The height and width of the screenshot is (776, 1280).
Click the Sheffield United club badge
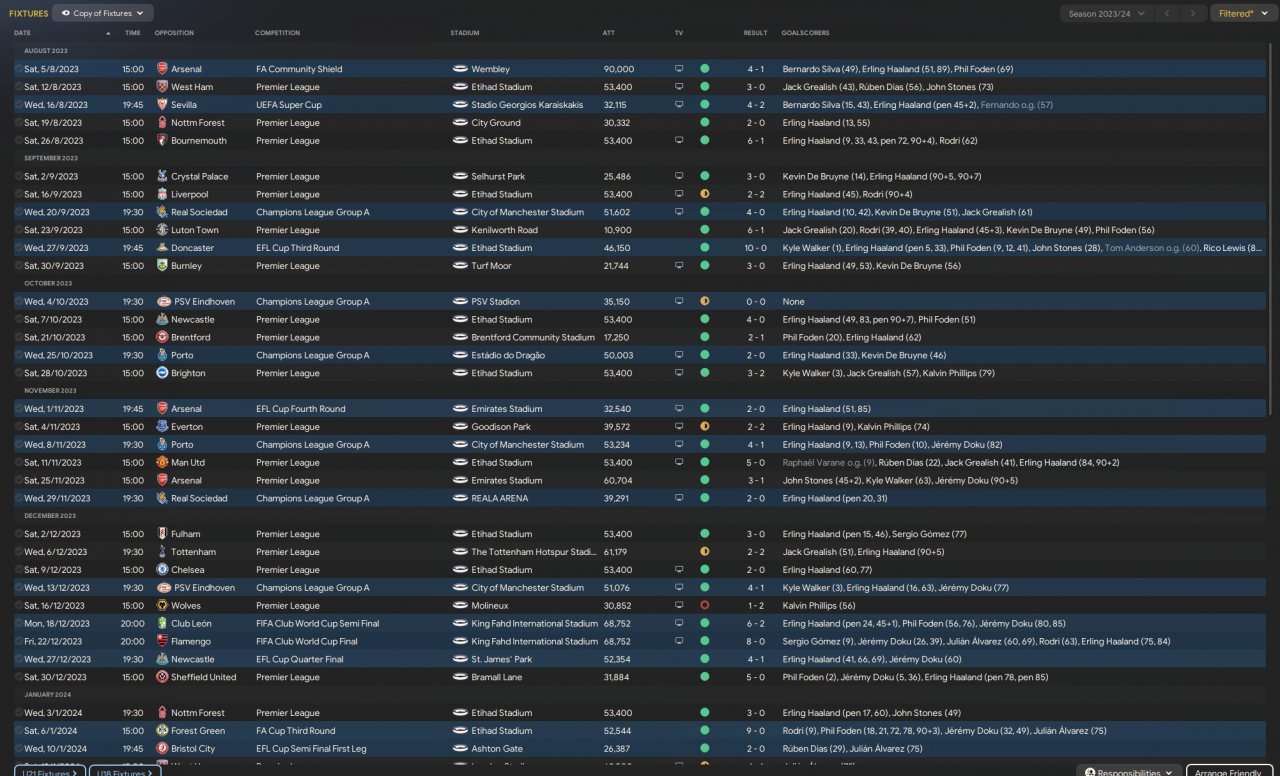coord(162,677)
